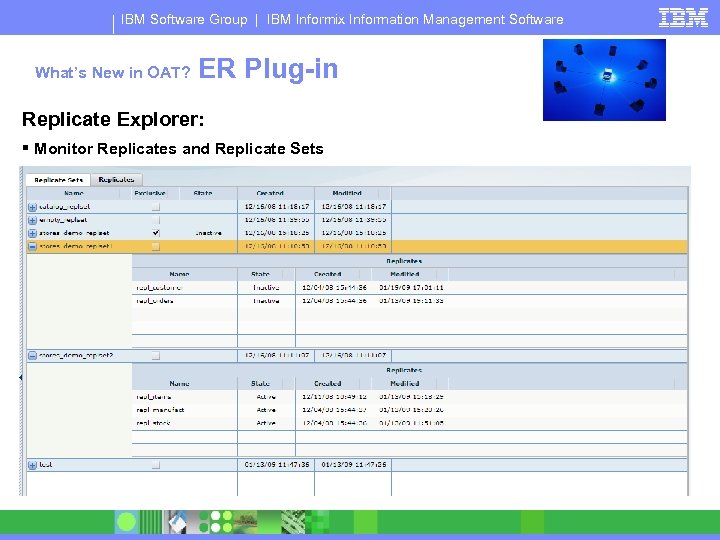Click the Inactive state of repl_orders
This screenshot has height=540, width=720.
coord(266,301)
